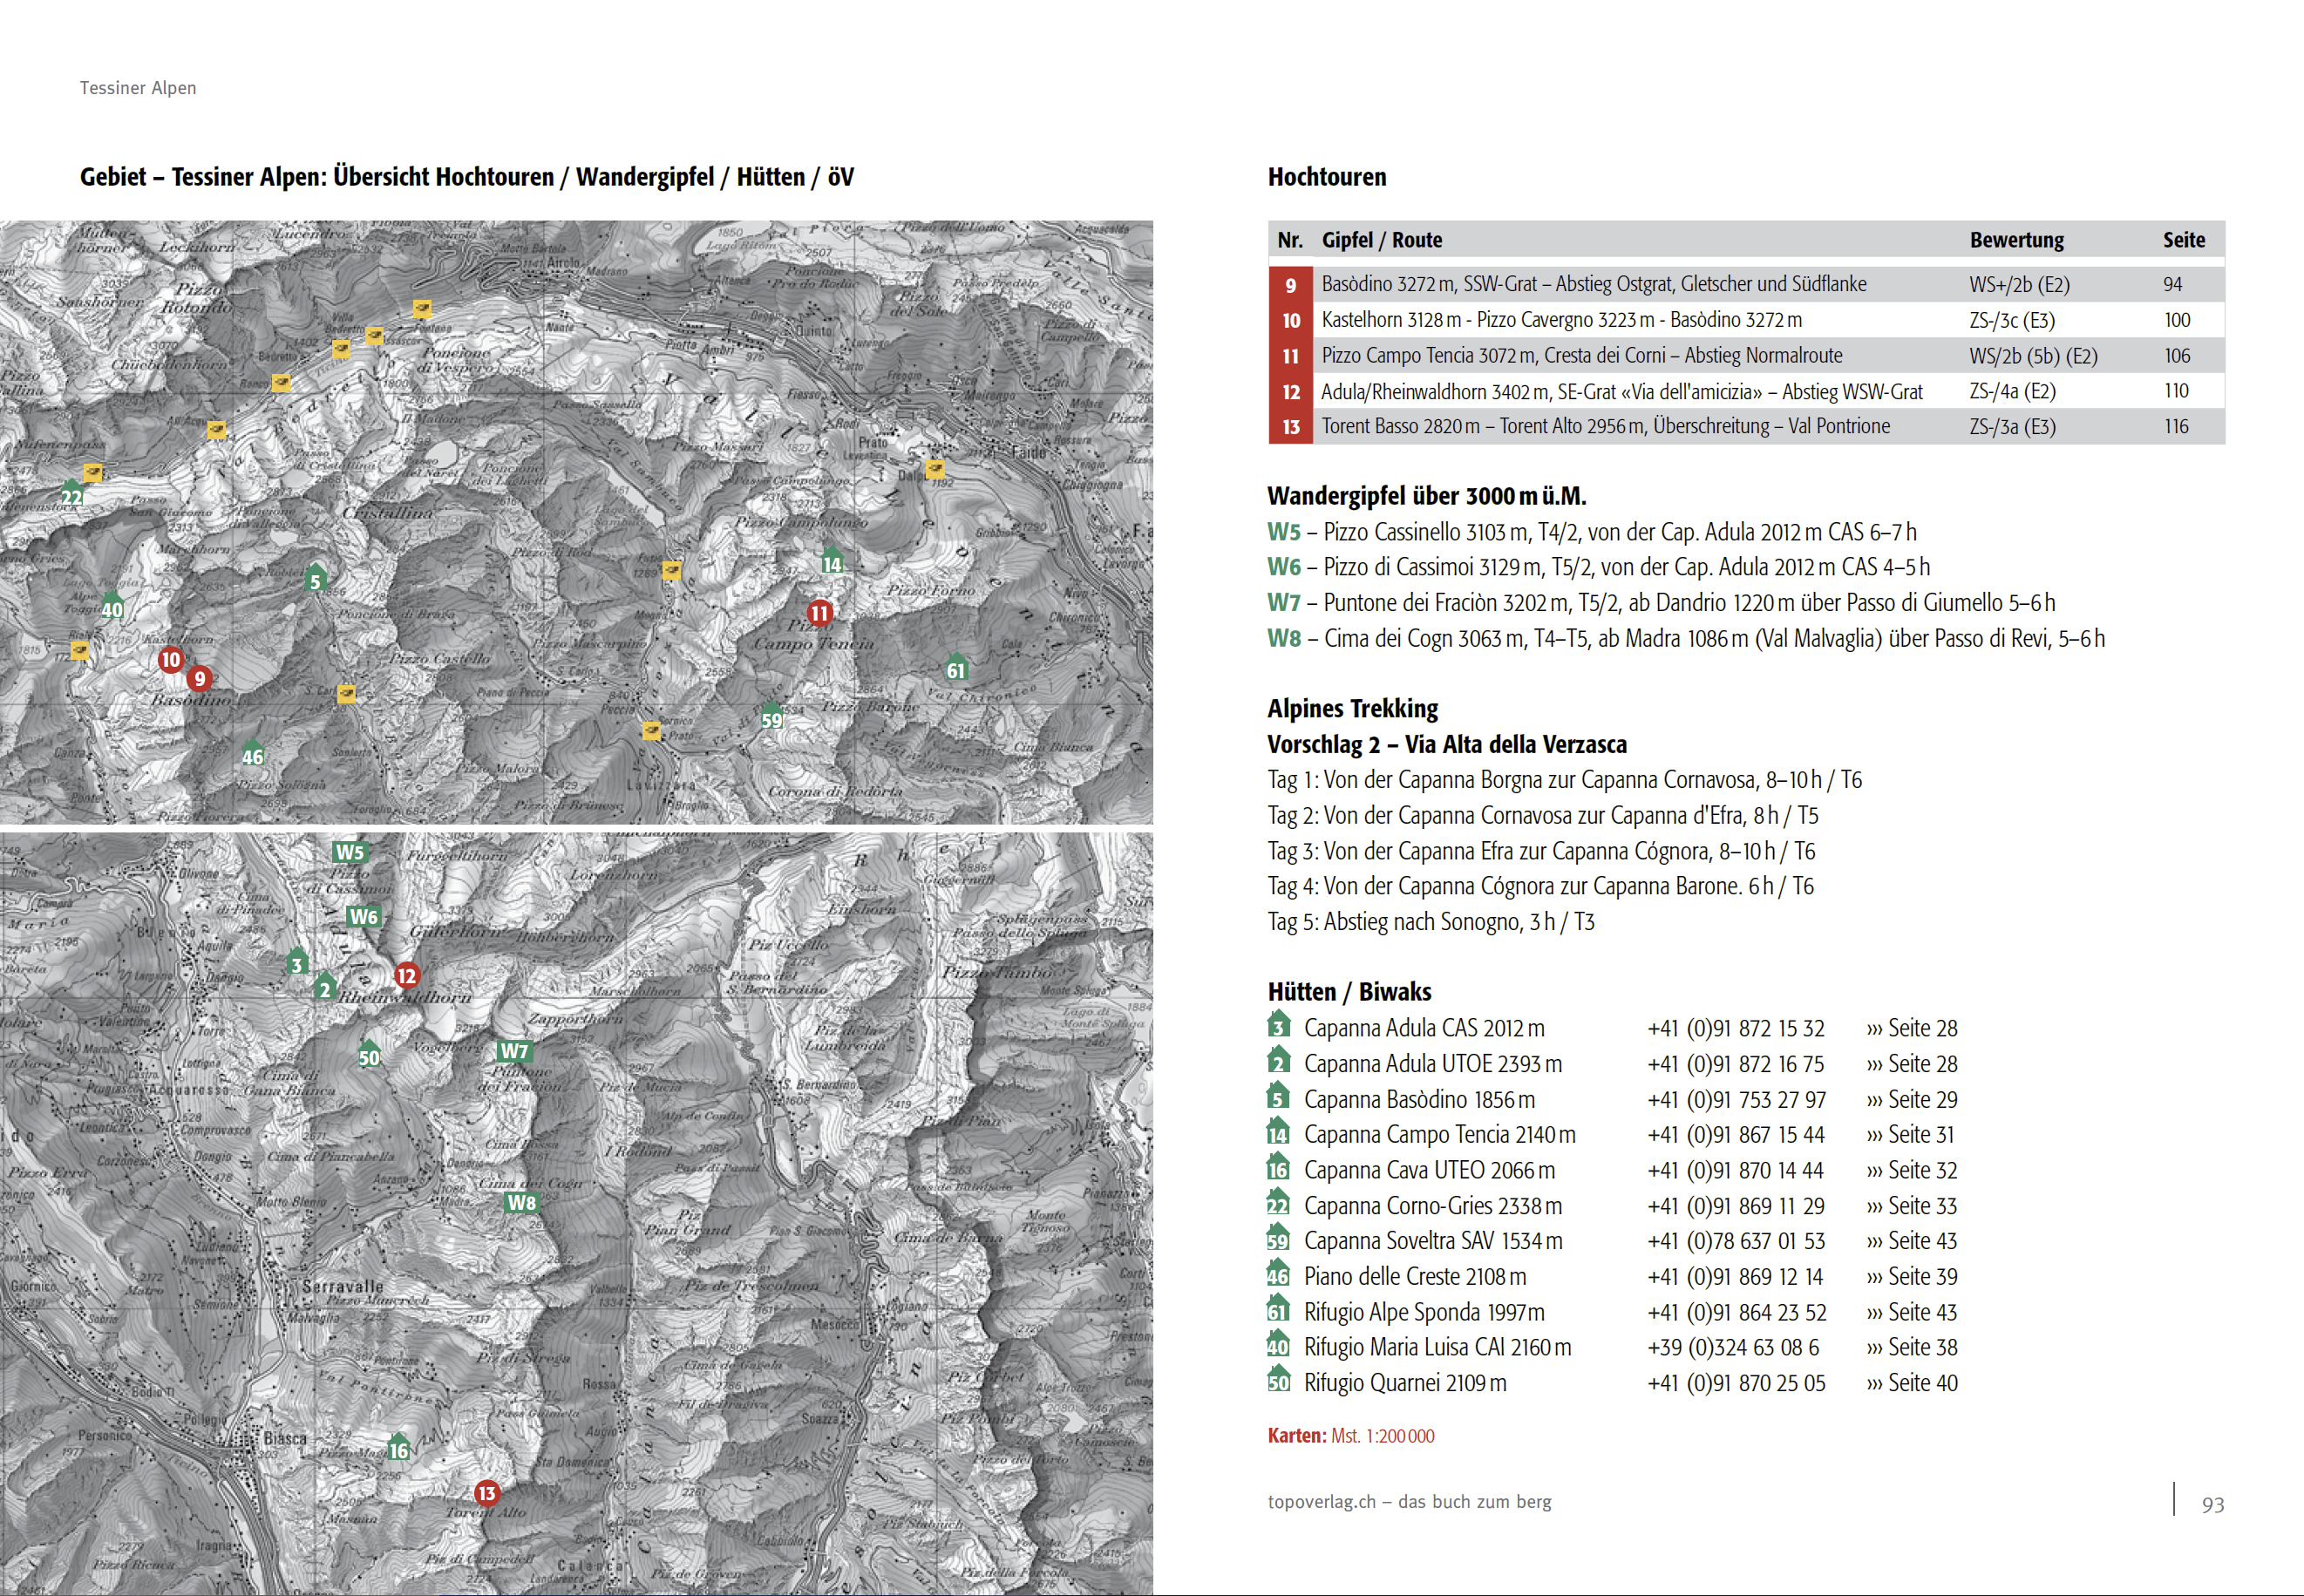Screen dimensions: 2304x1596
Task: Click the 'Bewertung' column header
Action: tap(2016, 240)
